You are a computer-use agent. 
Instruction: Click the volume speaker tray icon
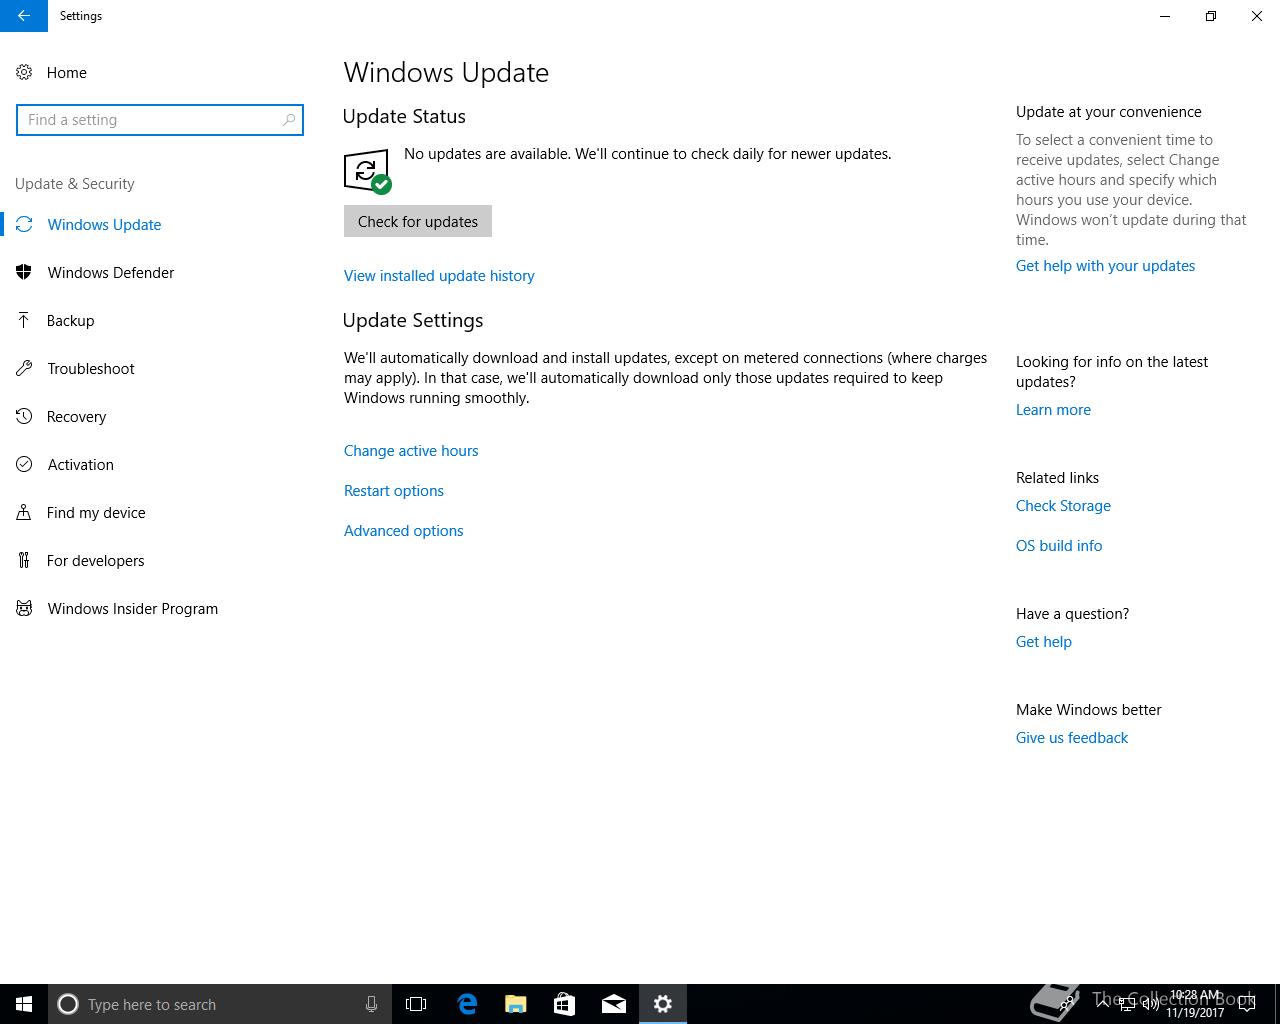click(x=1151, y=1004)
